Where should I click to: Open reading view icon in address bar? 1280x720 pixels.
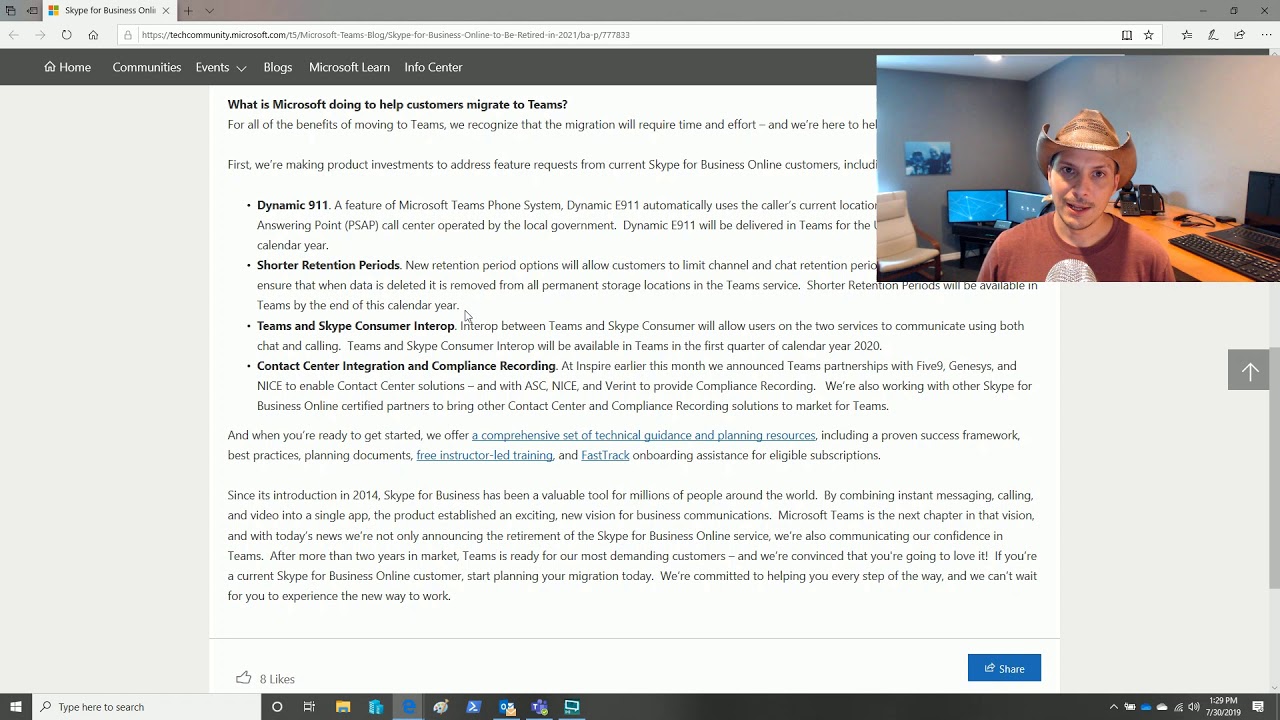(1127, 35)
